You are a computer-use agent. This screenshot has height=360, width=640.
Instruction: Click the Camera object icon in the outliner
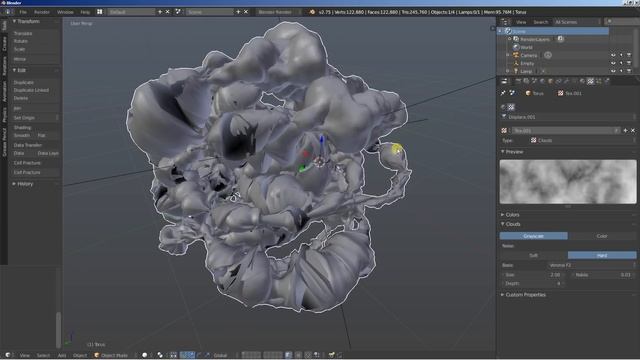[516, 55]
